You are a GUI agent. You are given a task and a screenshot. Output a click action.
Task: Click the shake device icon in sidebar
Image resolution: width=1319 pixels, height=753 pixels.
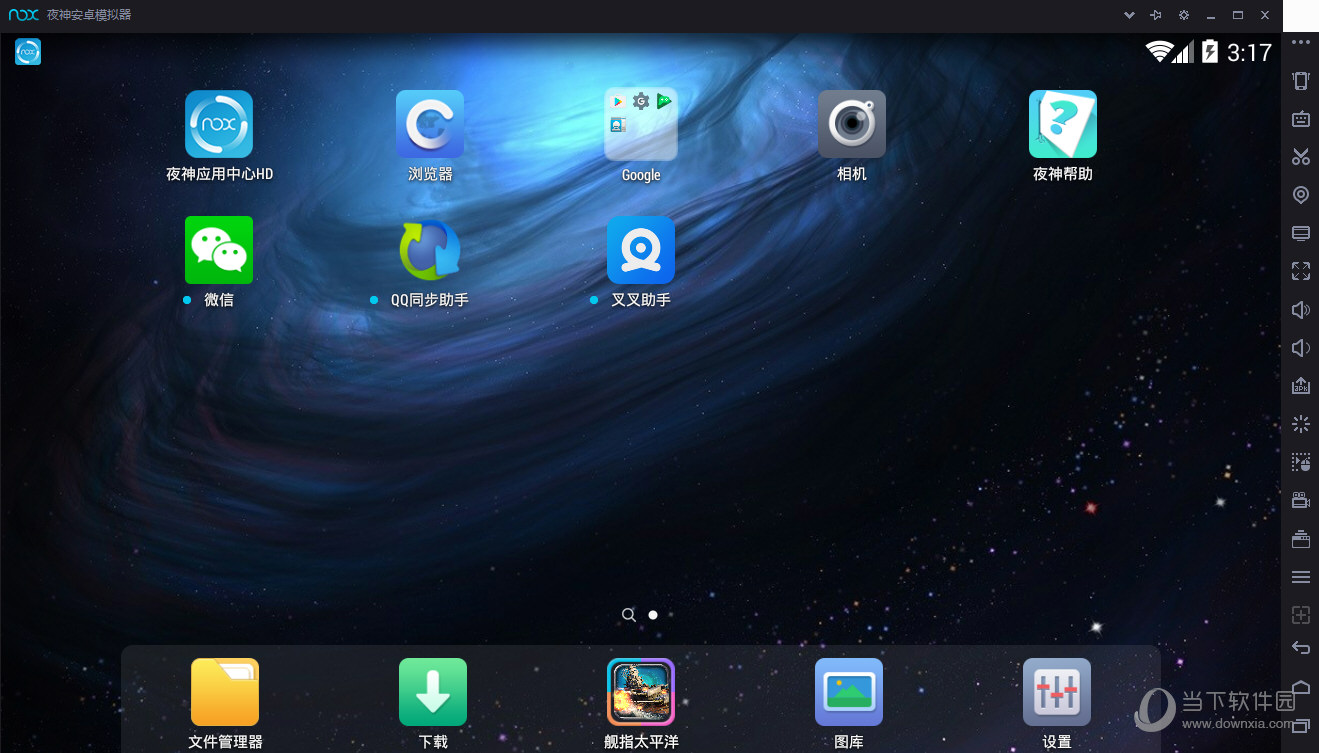[1300, 81]
